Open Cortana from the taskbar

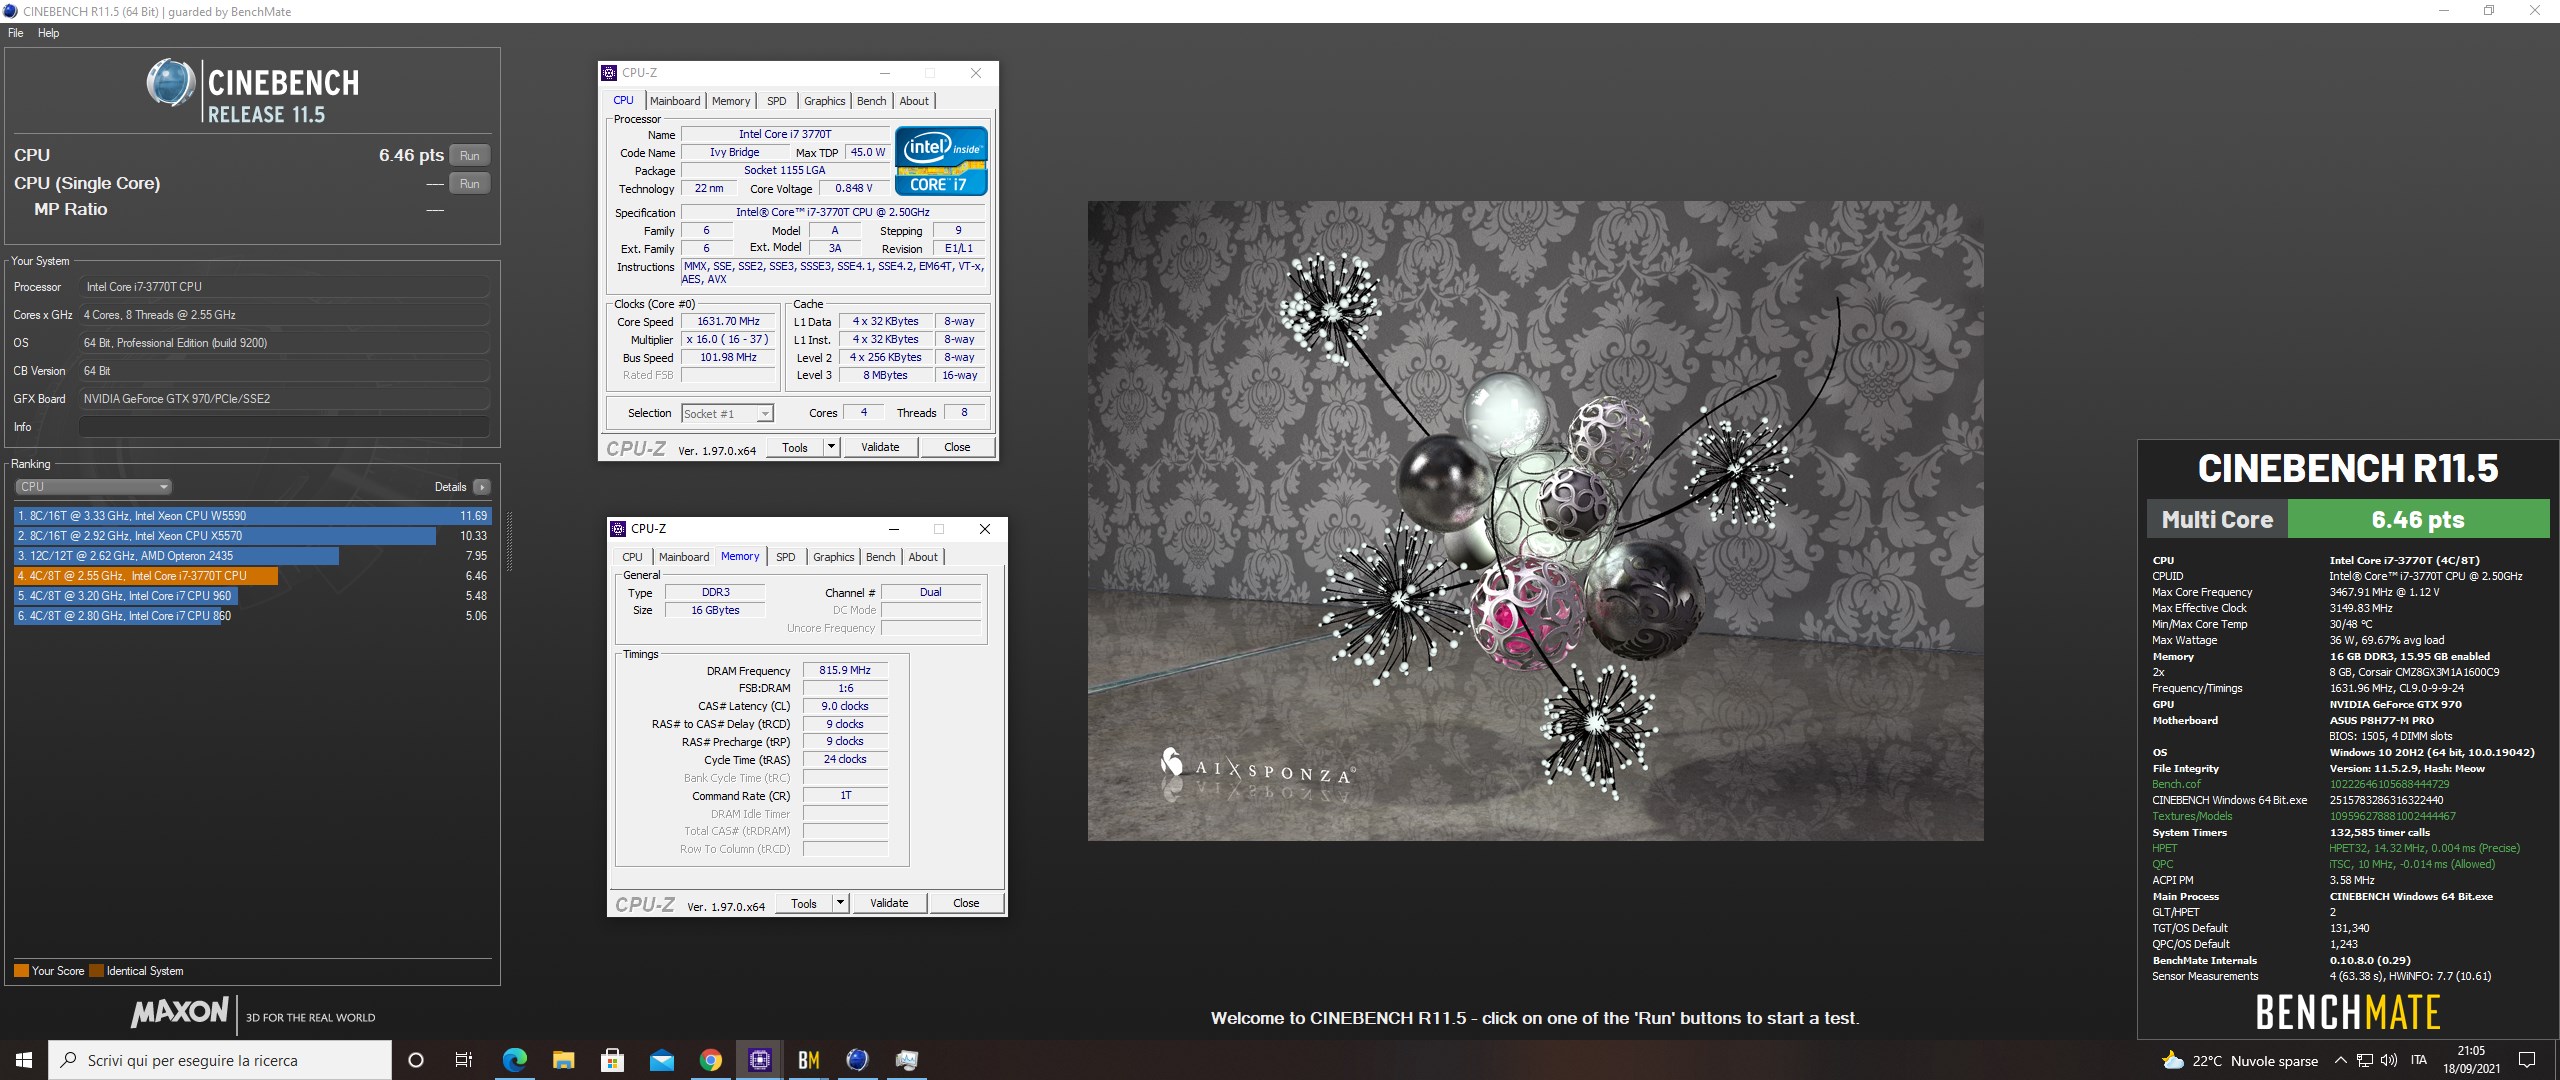pos(416,1060)
